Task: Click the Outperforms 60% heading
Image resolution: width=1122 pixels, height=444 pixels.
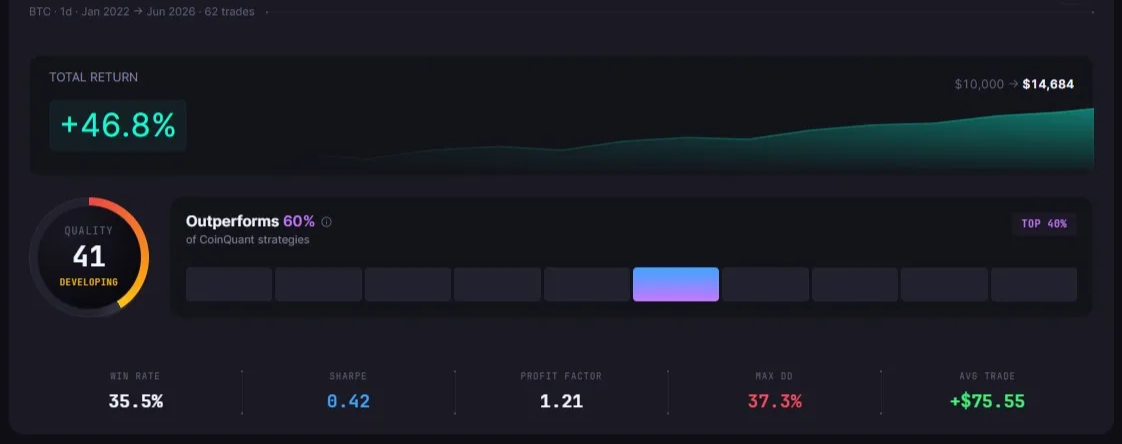Action: pyautogui.click(x=250, y=221)
